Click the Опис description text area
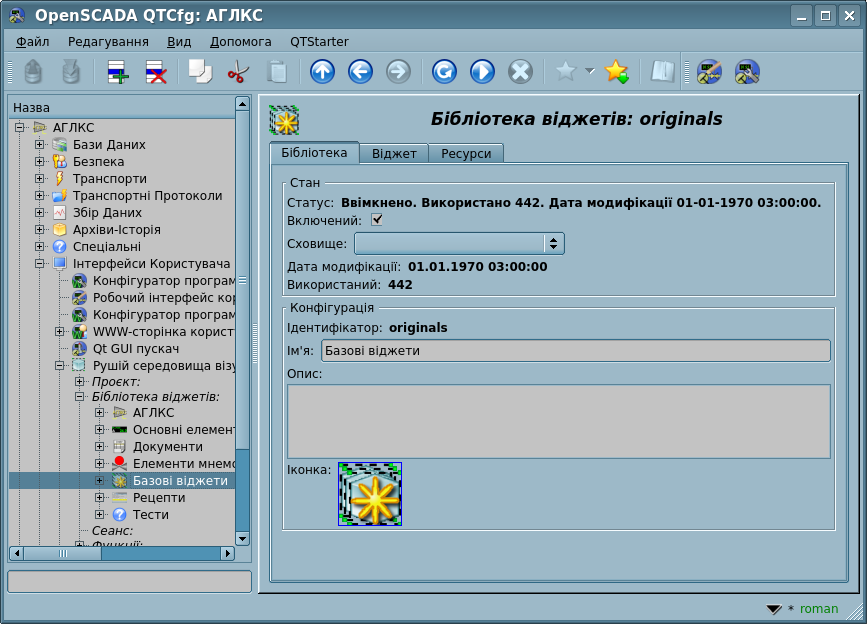The image size is (867, 624). pos(559,422)
